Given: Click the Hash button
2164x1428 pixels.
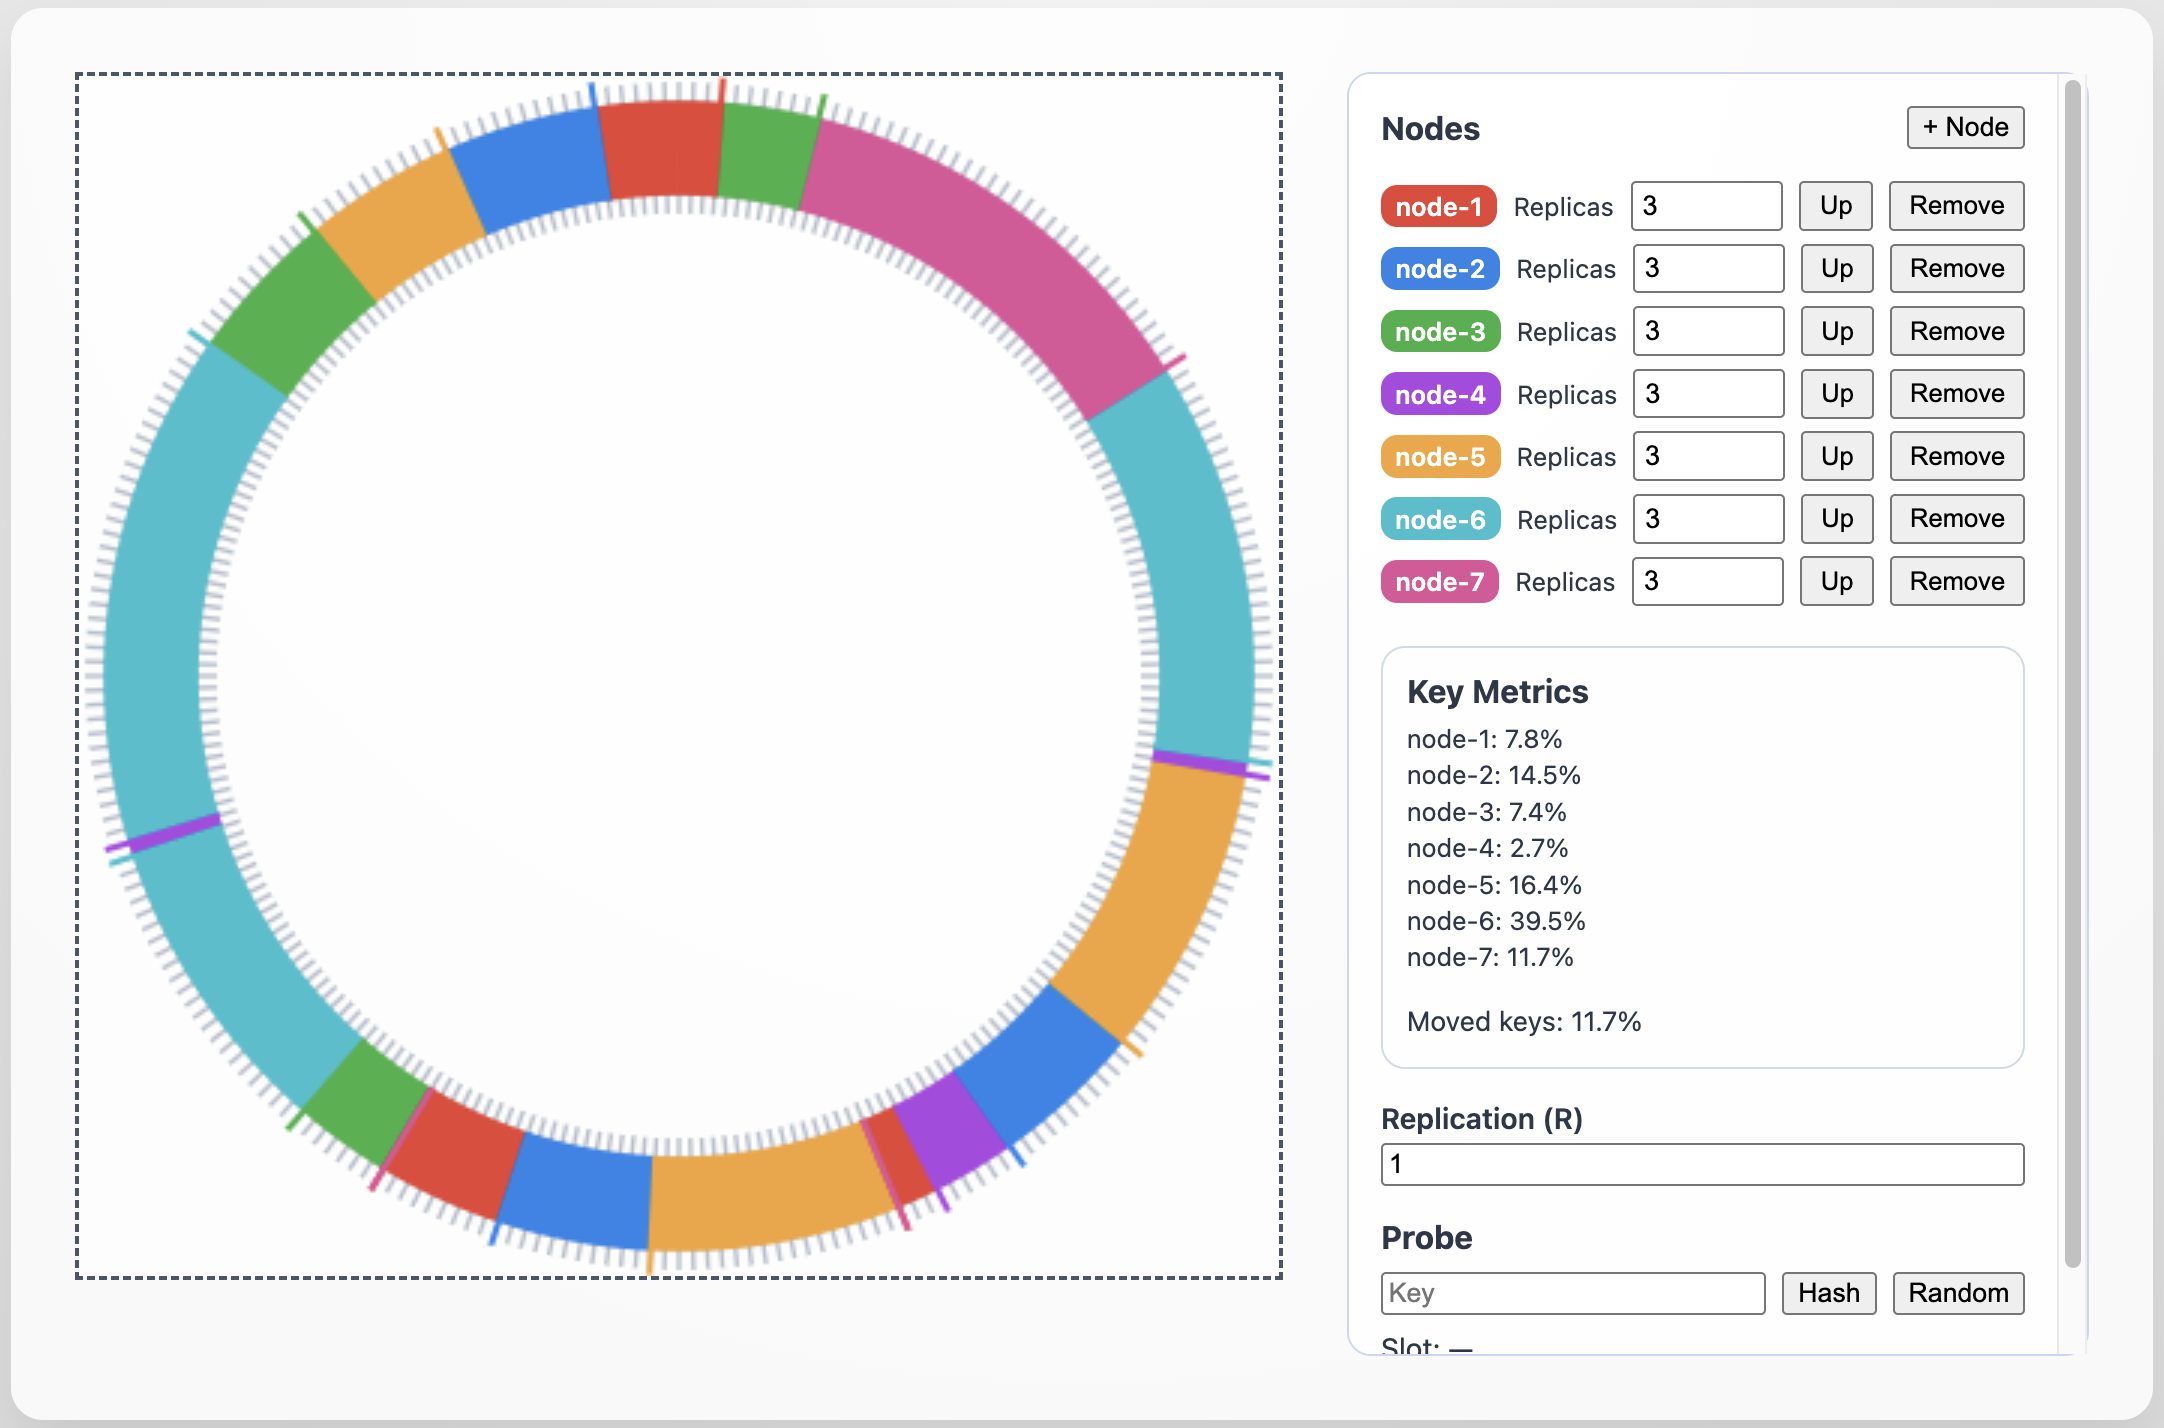Looking at the screenshot, I should point(1828,1293).
